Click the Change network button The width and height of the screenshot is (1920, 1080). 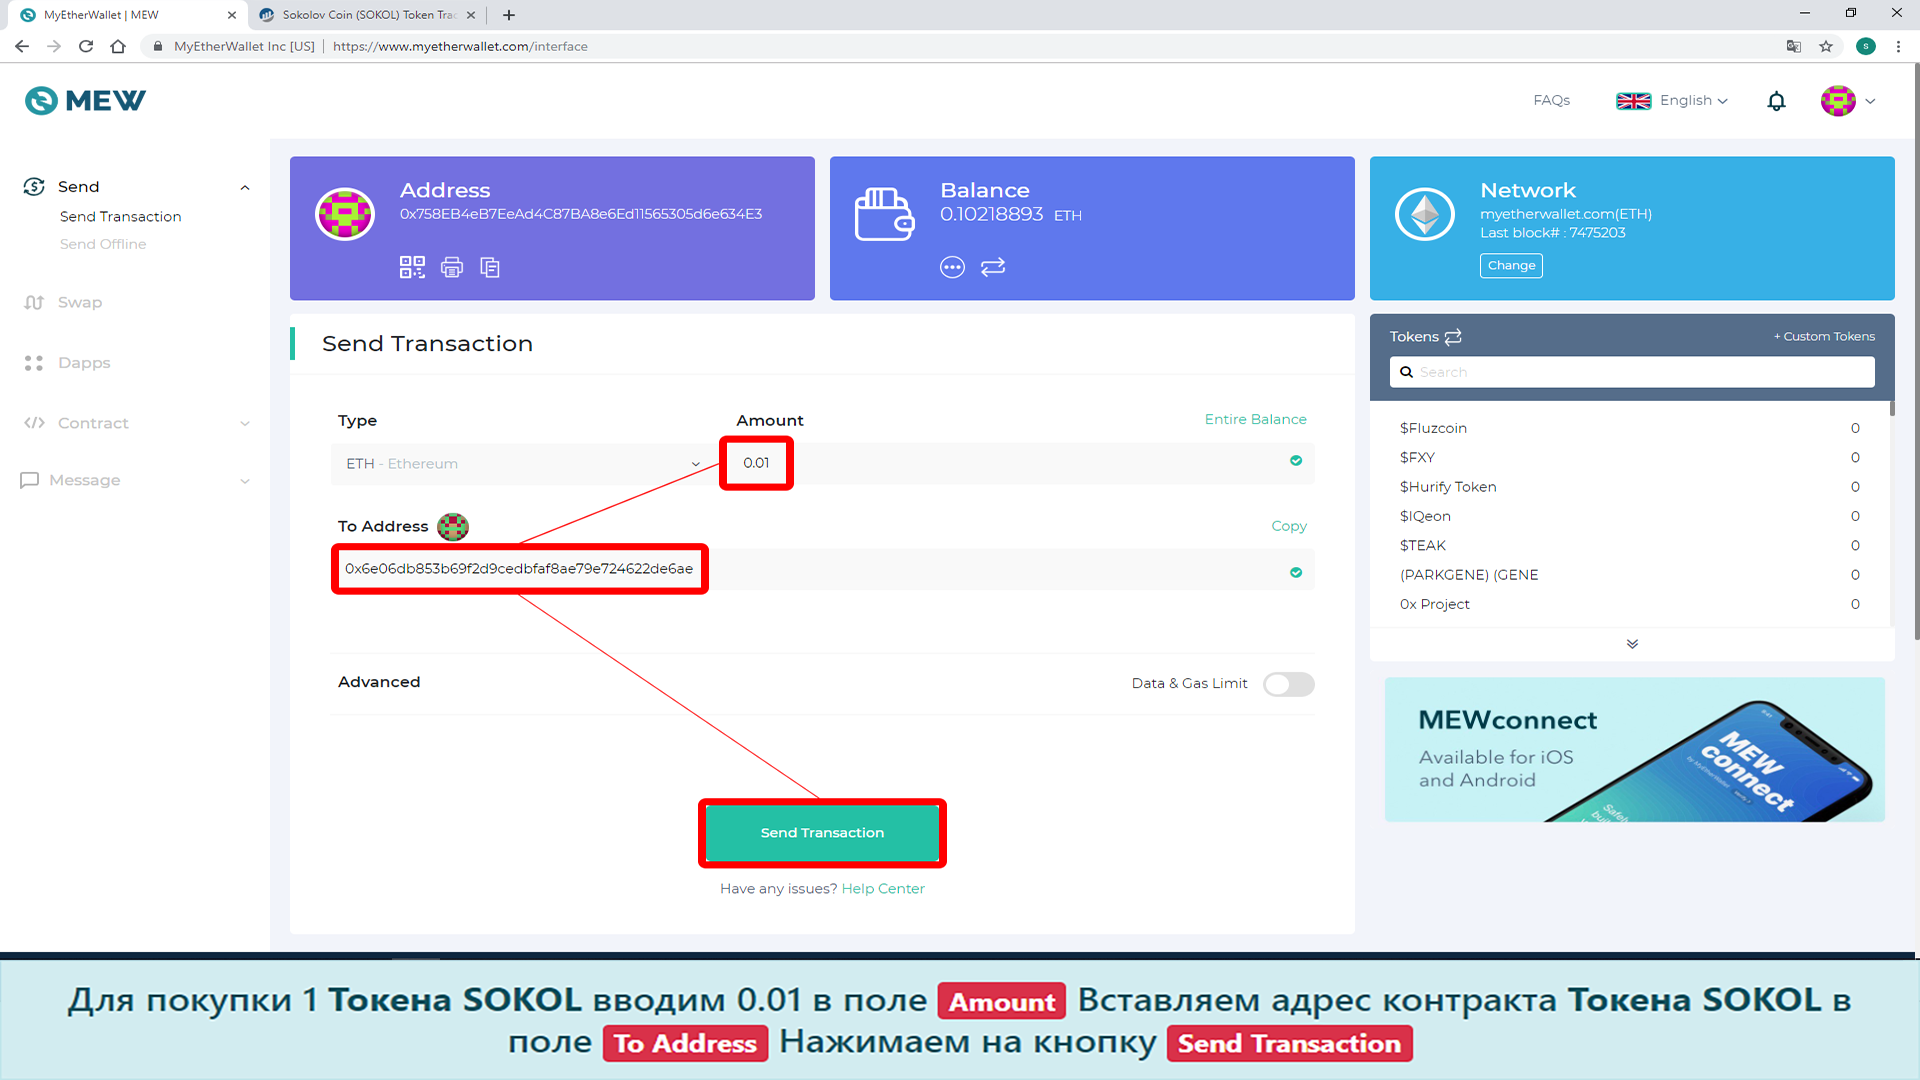coord(1511,266)
